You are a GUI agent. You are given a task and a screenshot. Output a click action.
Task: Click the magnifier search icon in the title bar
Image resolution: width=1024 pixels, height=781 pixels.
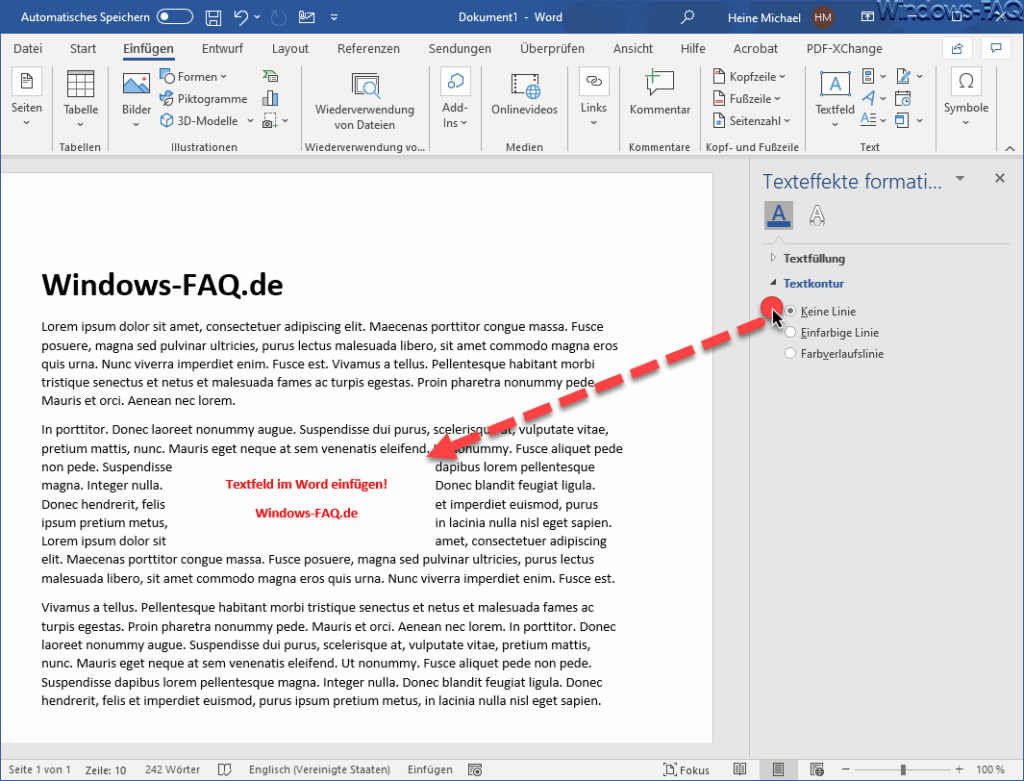pos(687,18)
